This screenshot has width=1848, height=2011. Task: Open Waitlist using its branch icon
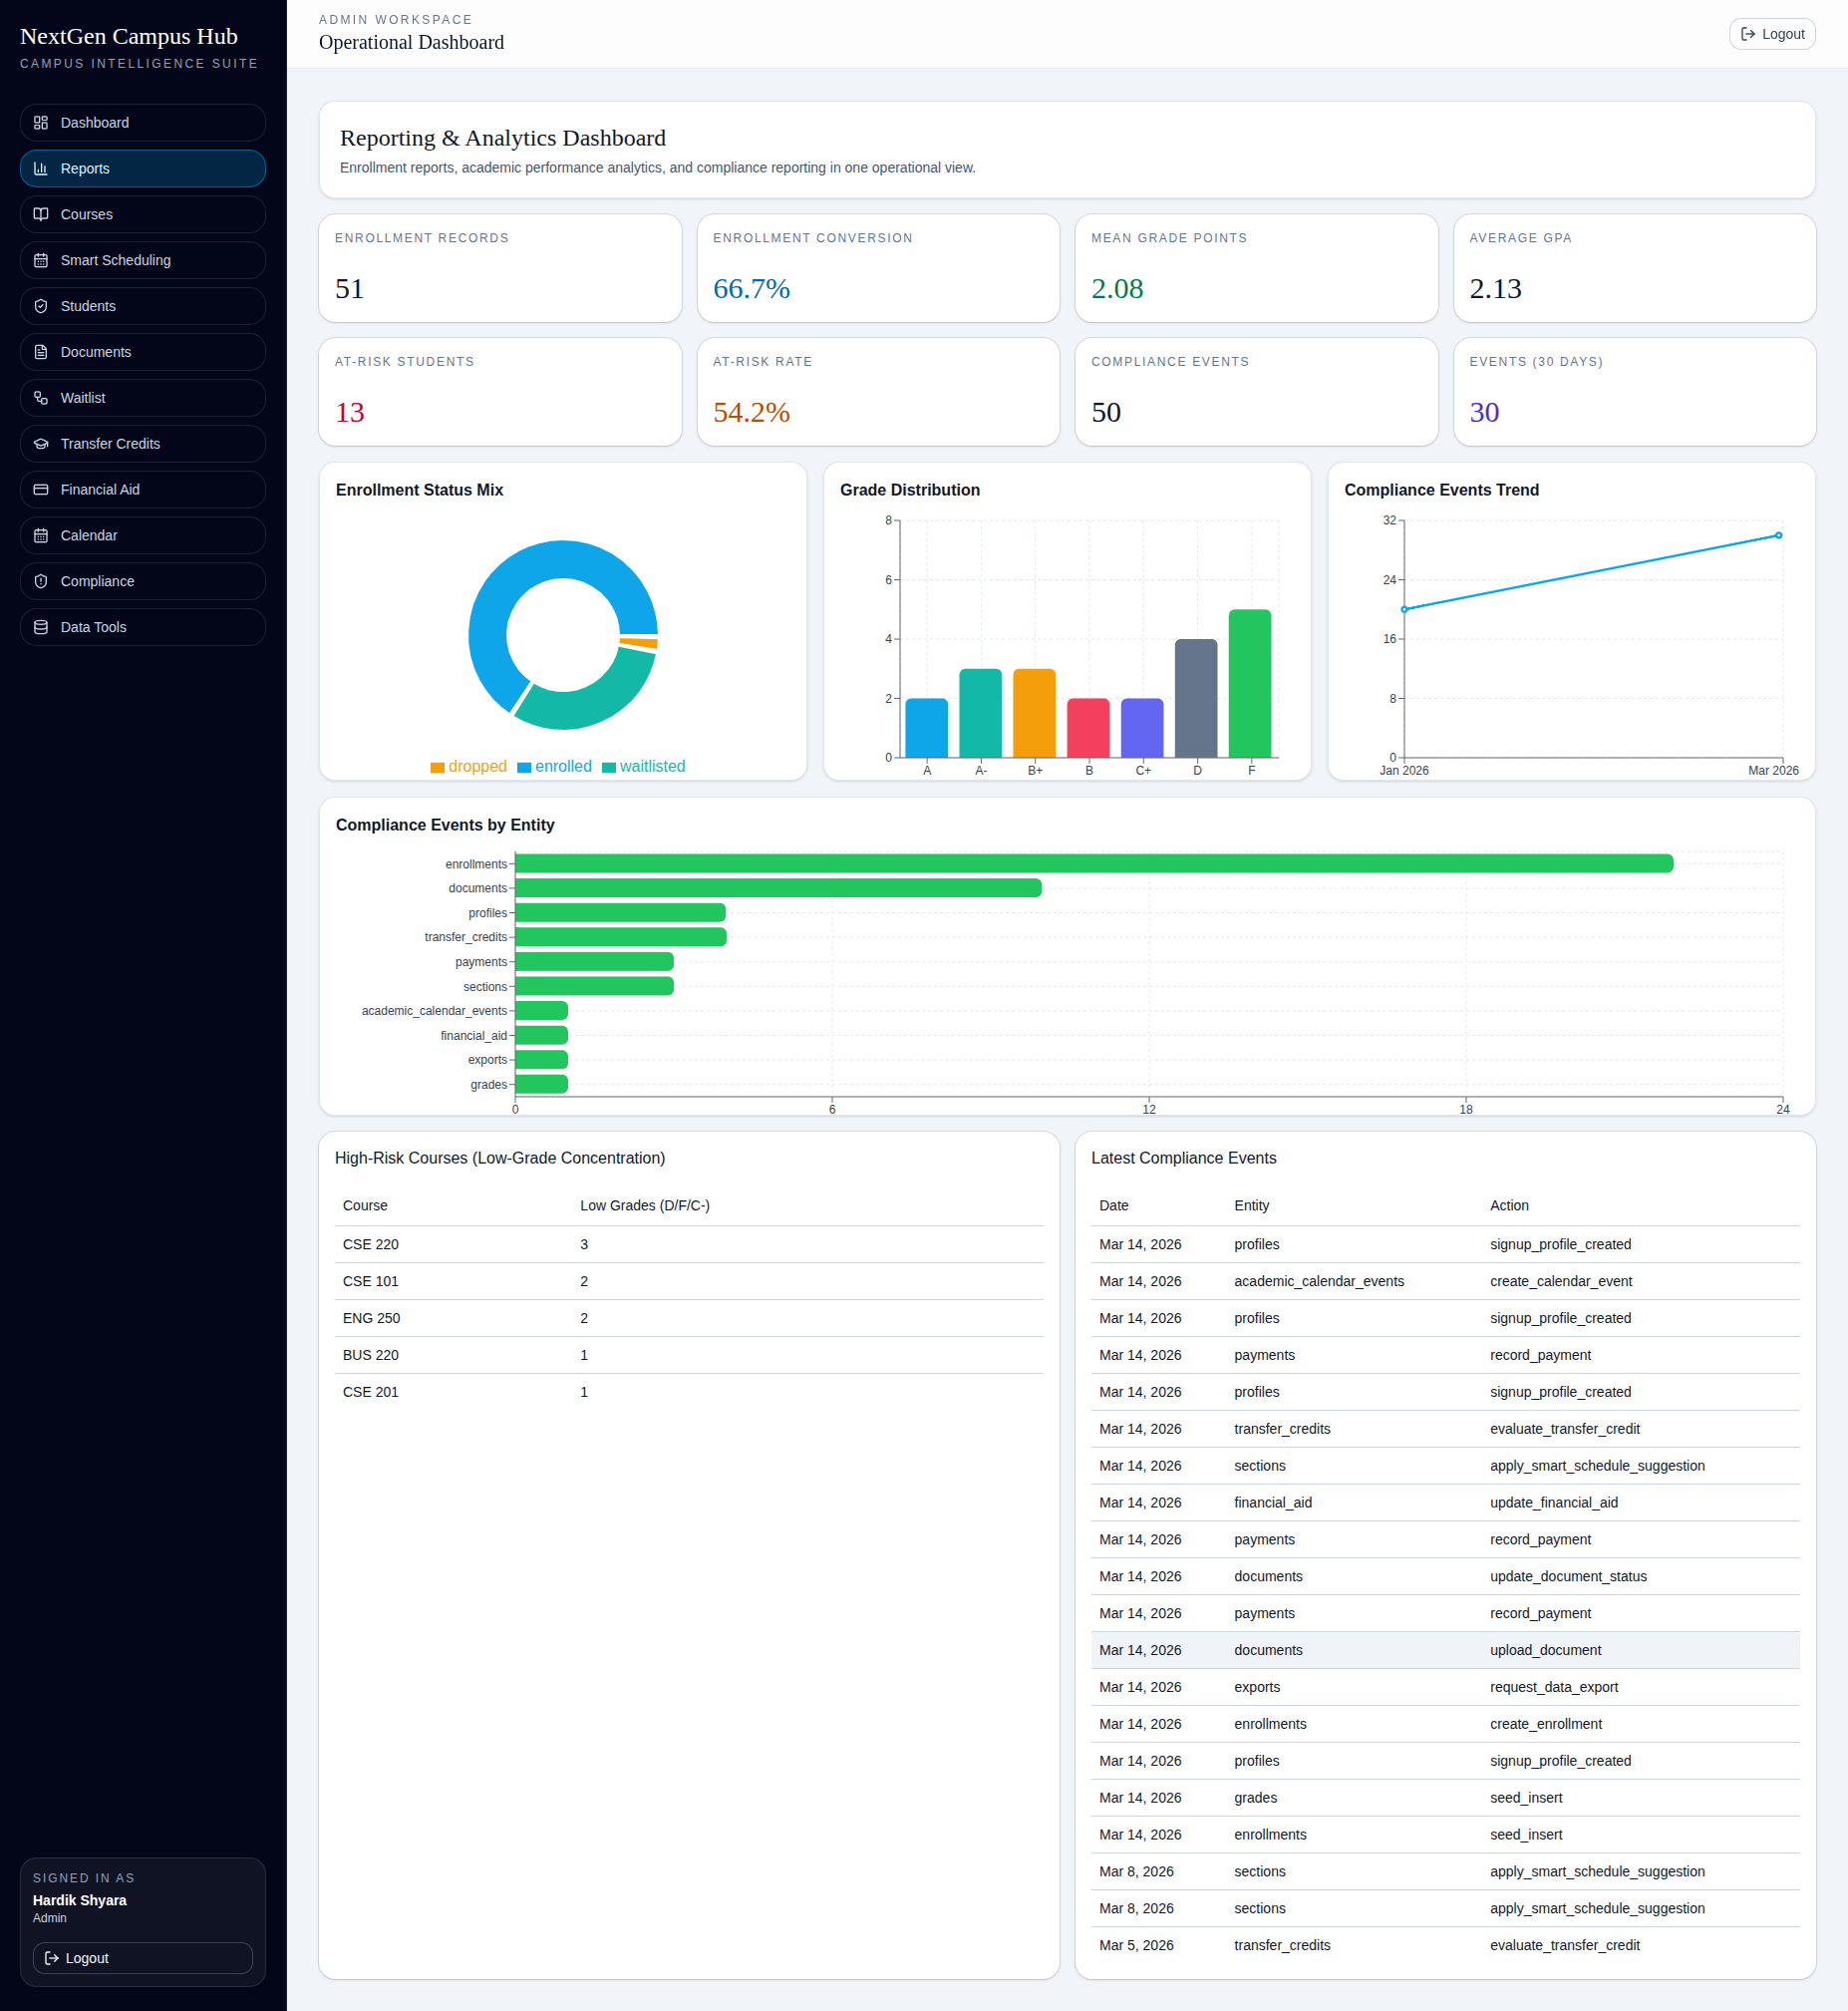tap(41, 397)
